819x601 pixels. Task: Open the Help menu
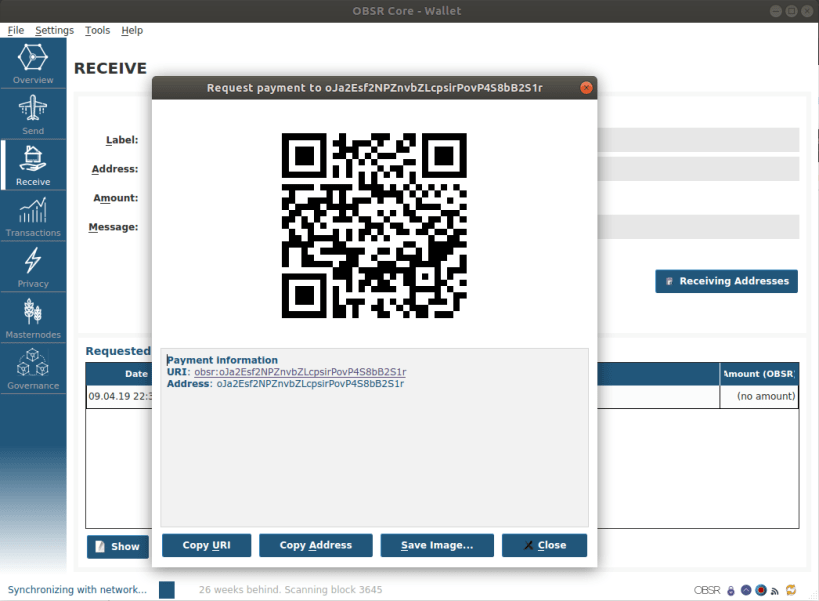click(x=132, y=30)
